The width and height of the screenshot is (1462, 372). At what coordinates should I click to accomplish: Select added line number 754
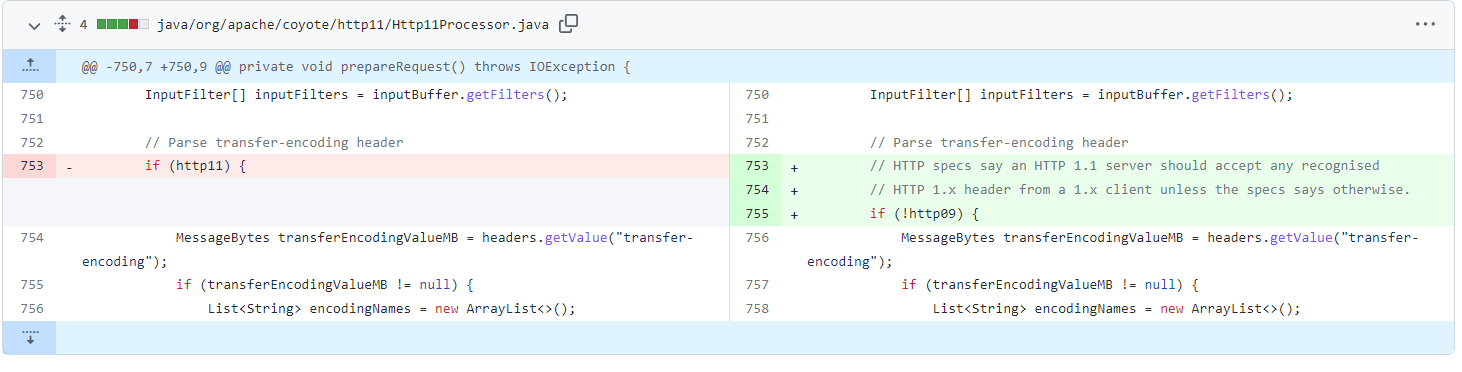coord(756,190)
